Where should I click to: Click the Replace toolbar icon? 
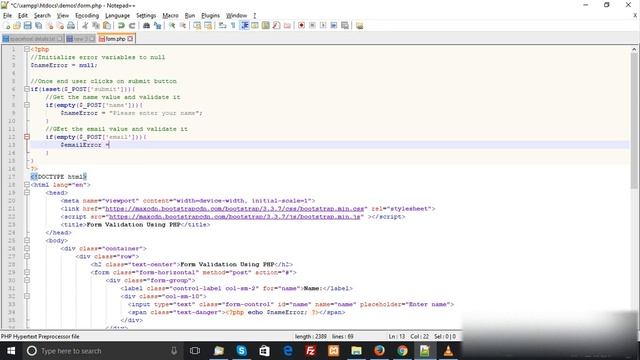pos(158,25)
